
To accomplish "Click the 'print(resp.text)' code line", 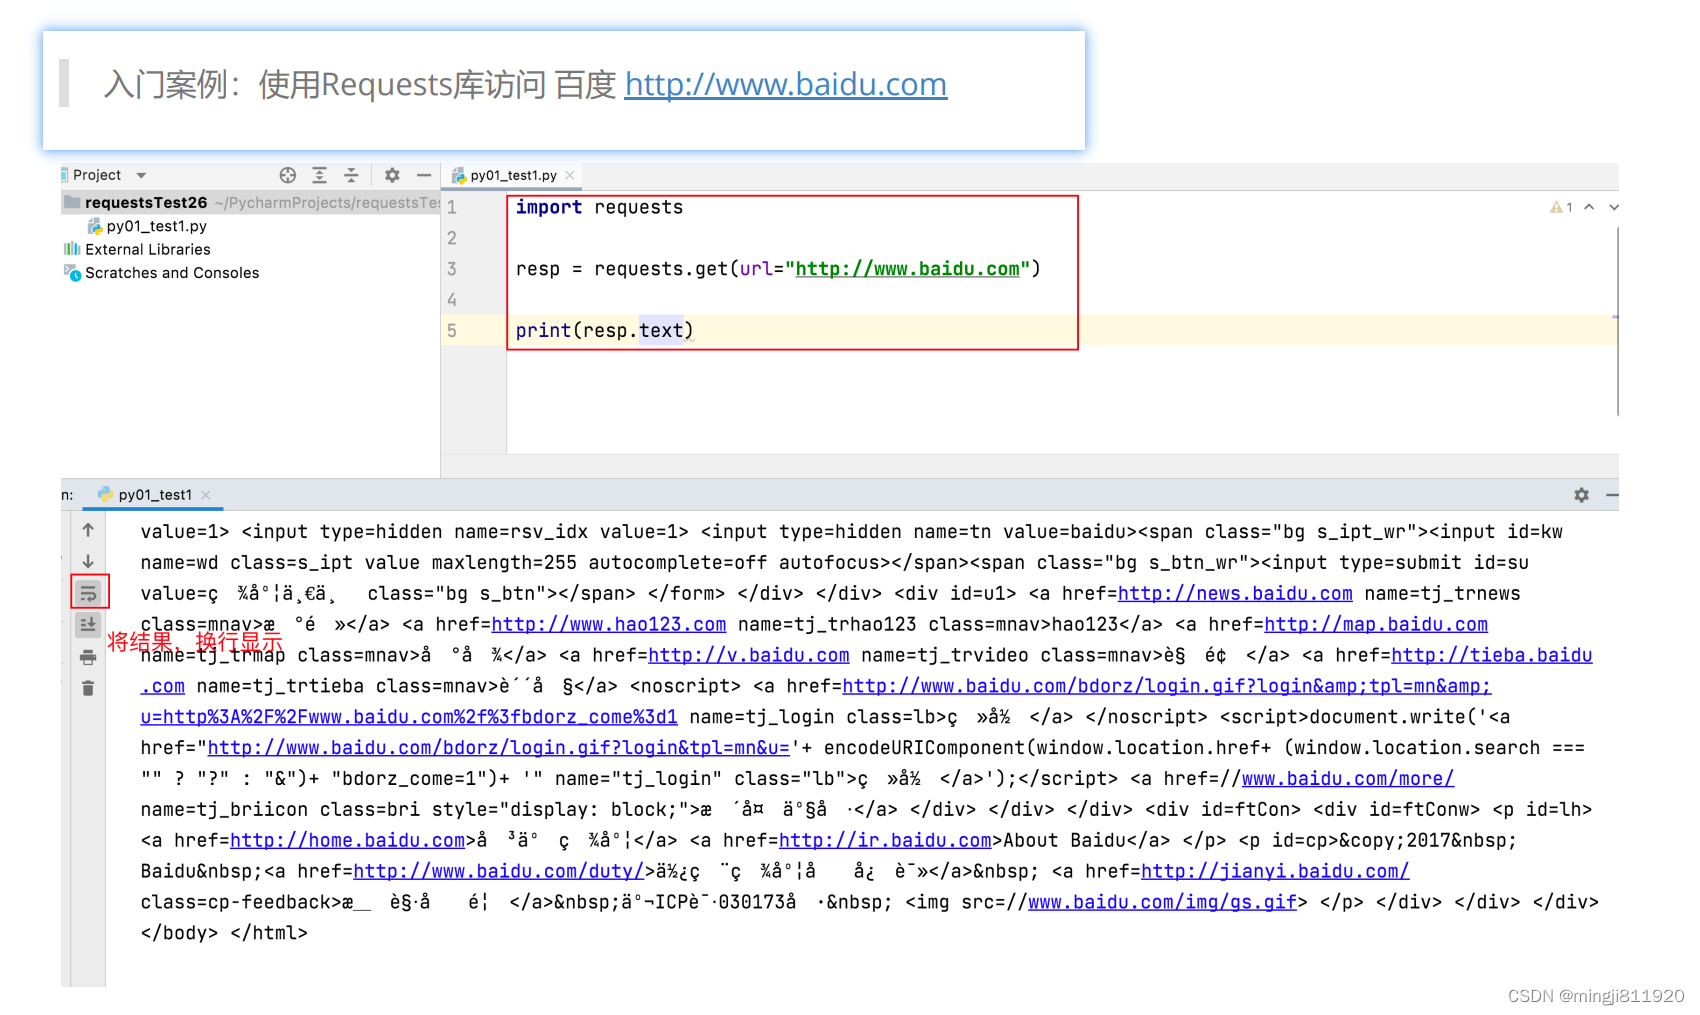I will 605,331.
